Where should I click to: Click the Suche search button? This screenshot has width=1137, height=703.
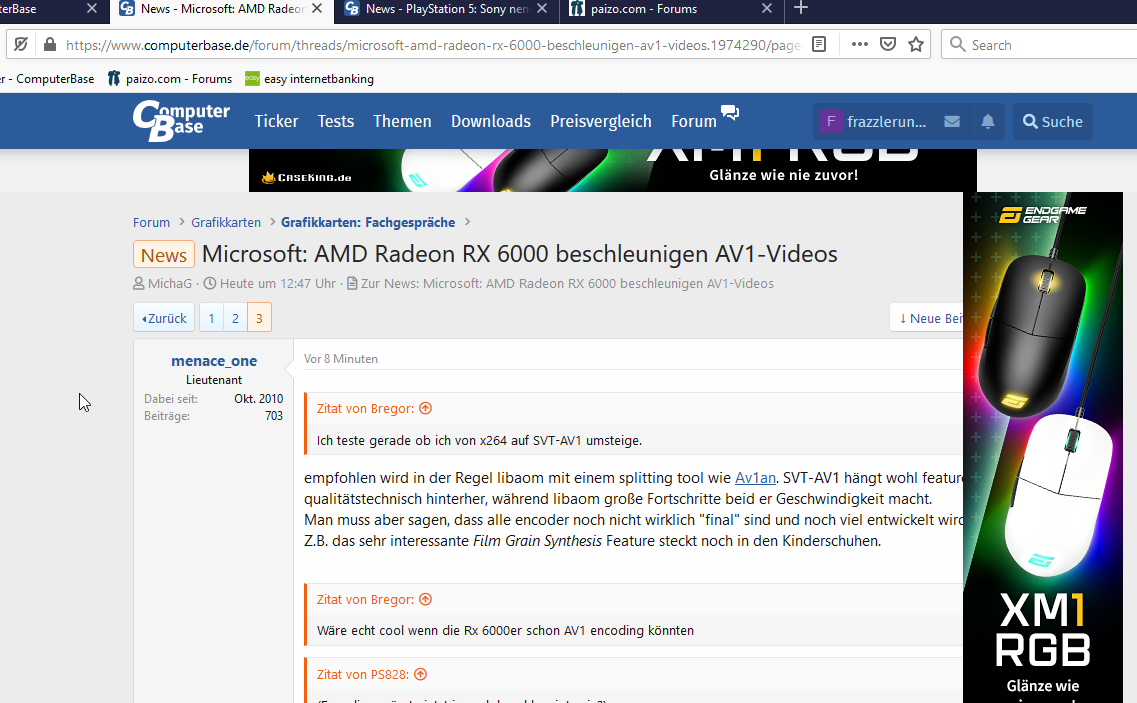pyautogui.click(x=1052, y=121)
